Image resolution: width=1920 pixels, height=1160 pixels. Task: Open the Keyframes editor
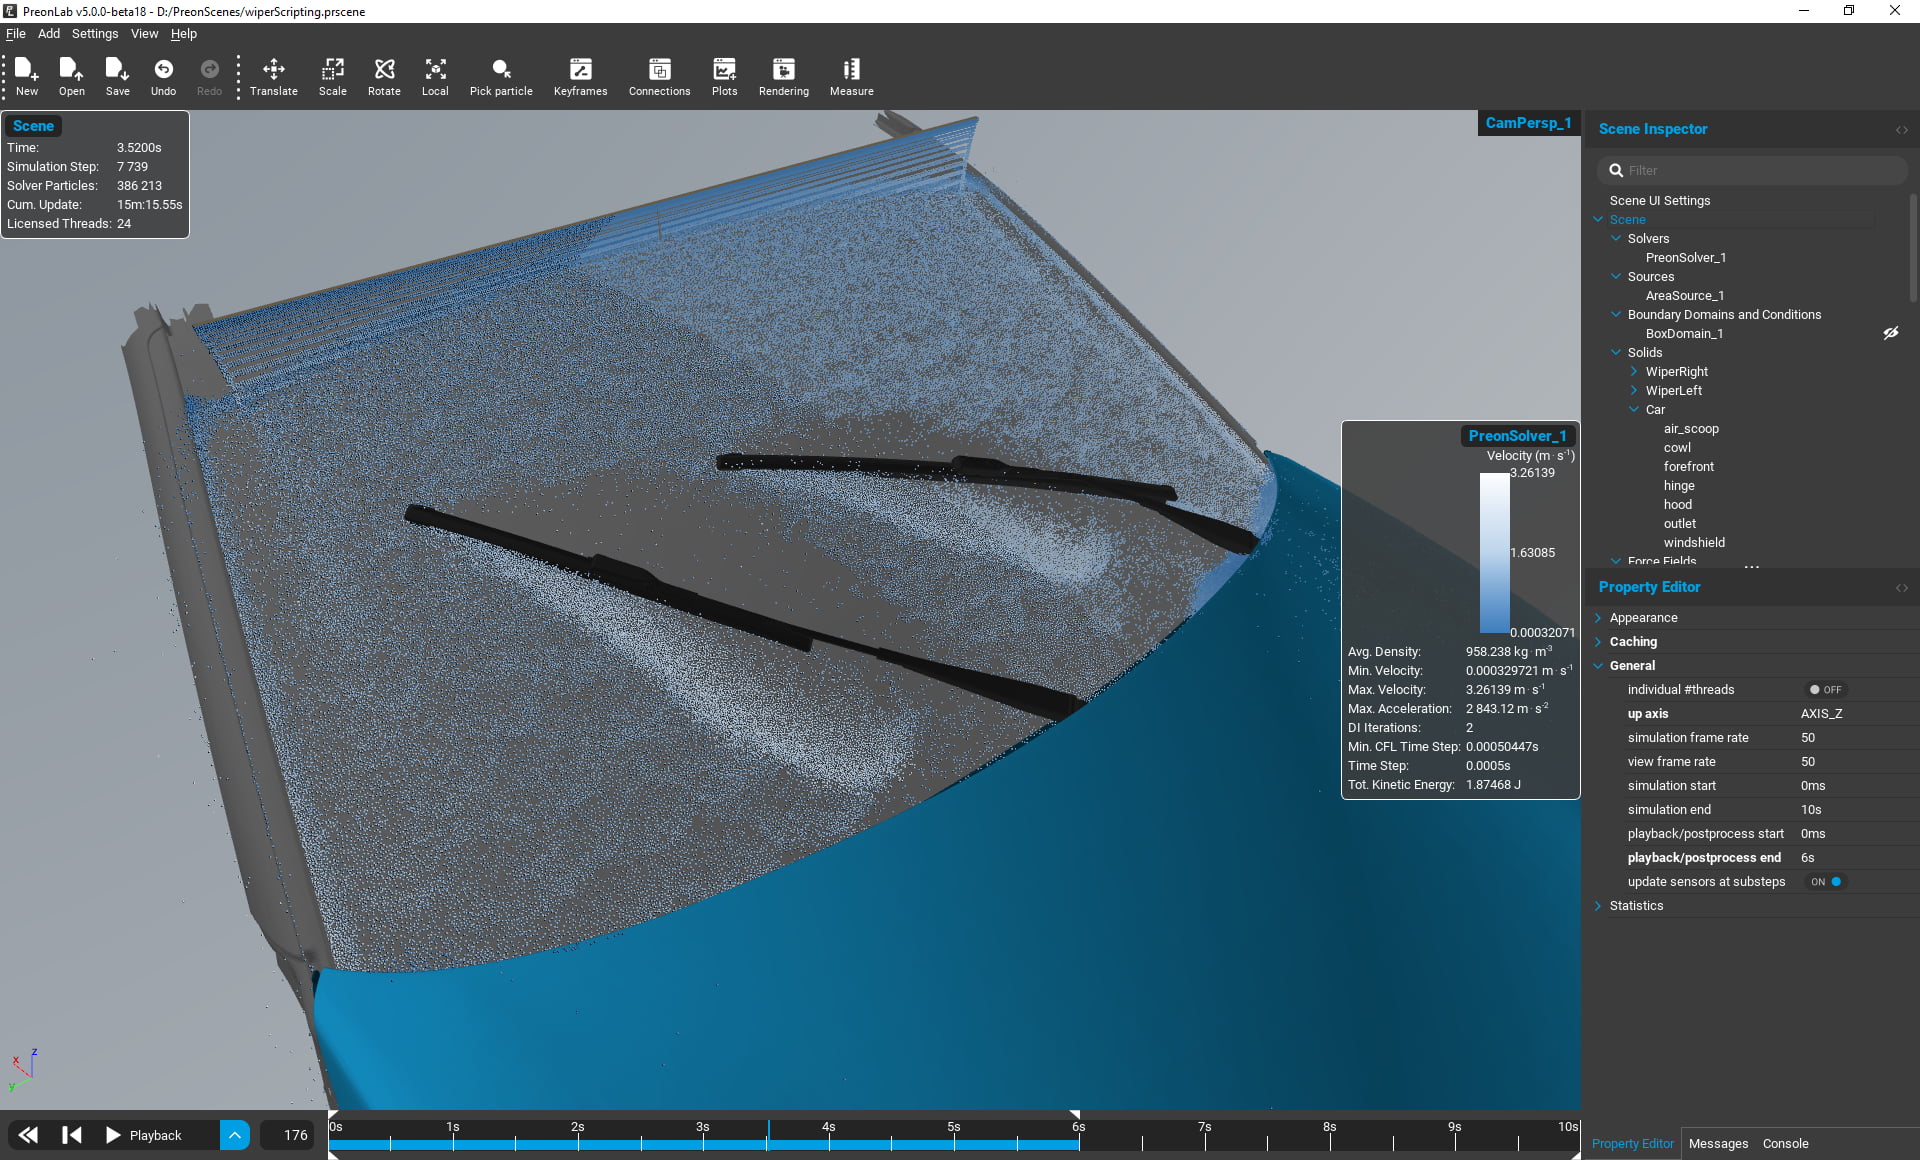pyautogui.click(x=580, y=76)
